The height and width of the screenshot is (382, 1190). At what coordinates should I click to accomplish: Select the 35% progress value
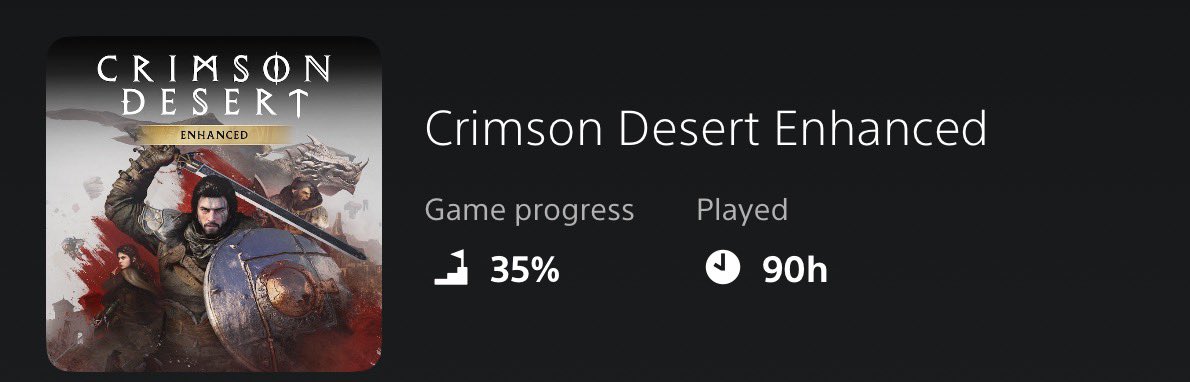tap(524, 270)
